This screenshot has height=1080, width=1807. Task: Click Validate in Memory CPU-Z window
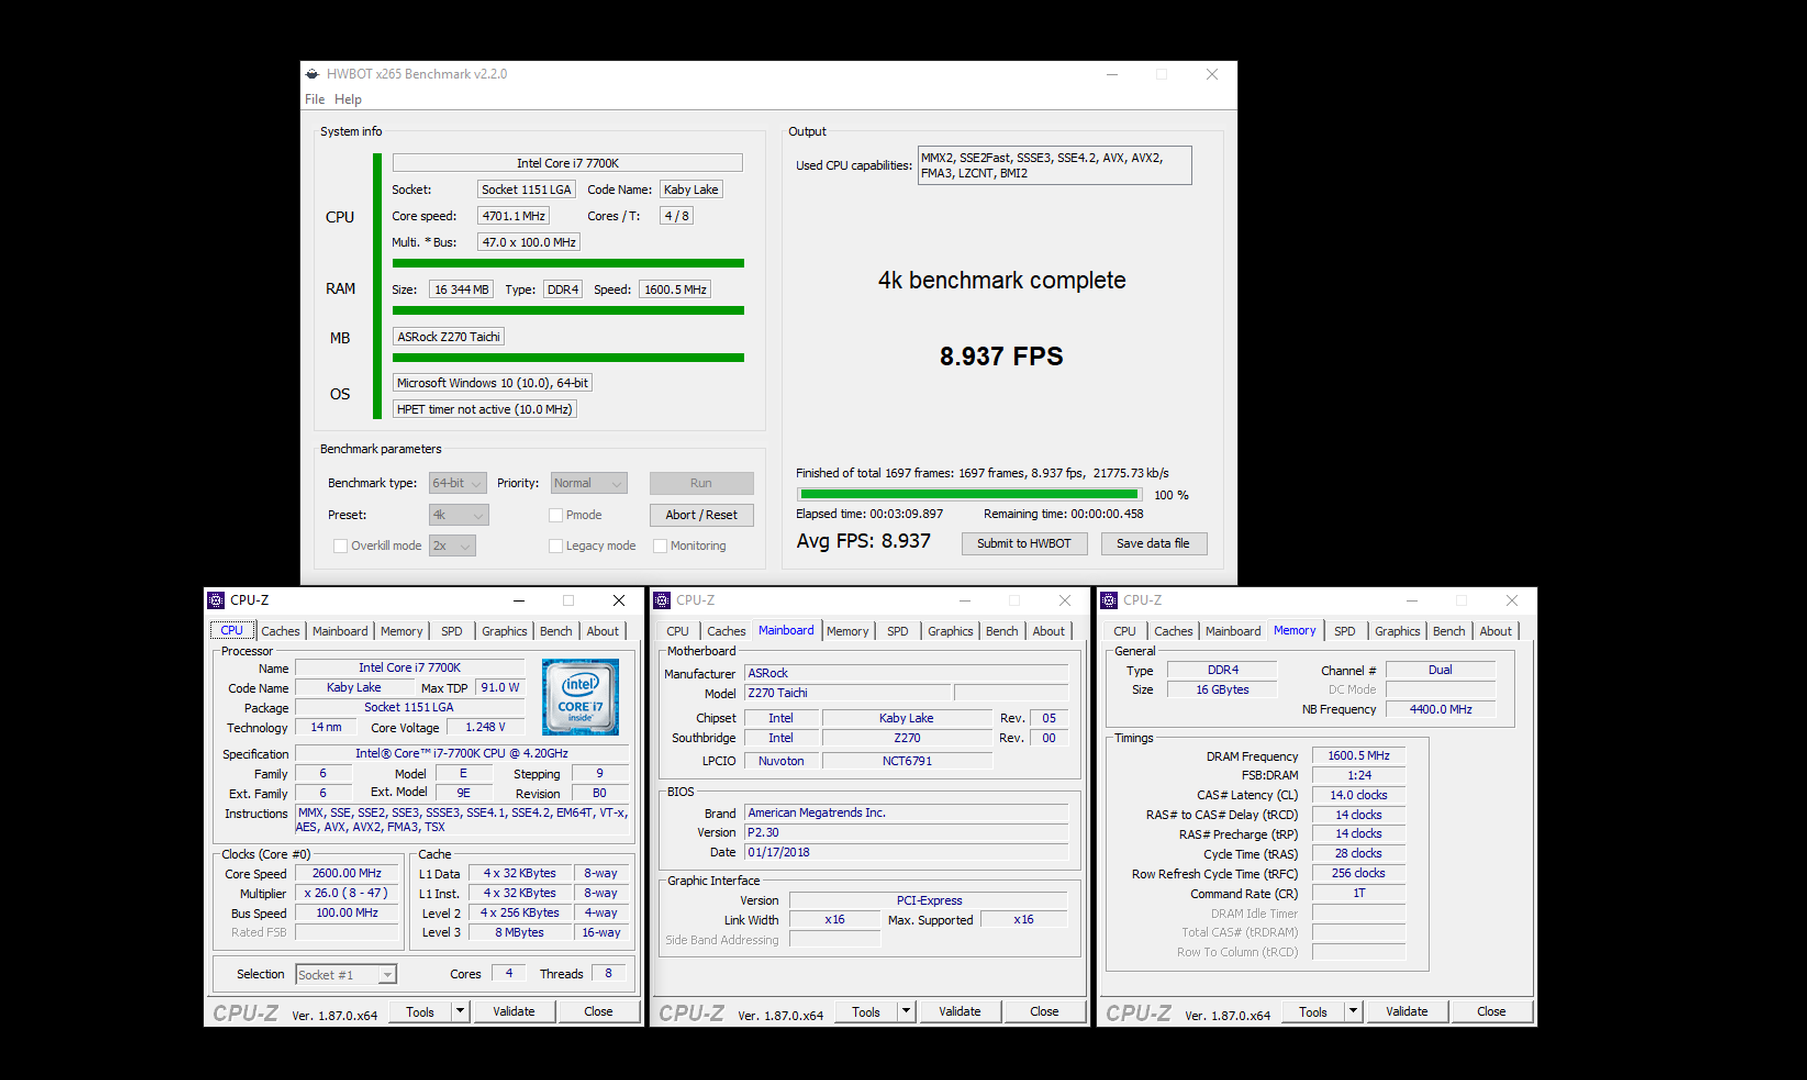click(1406, 1011)
